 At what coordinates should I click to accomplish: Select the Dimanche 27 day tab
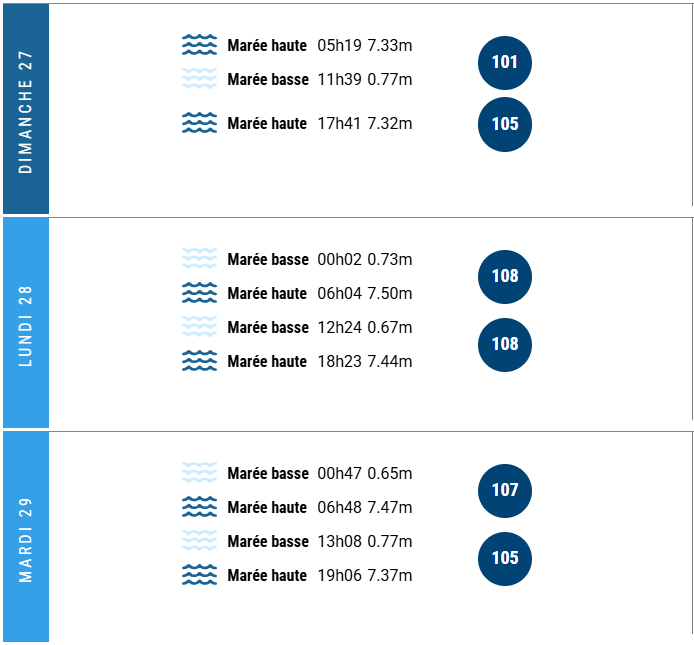(26, 109)
